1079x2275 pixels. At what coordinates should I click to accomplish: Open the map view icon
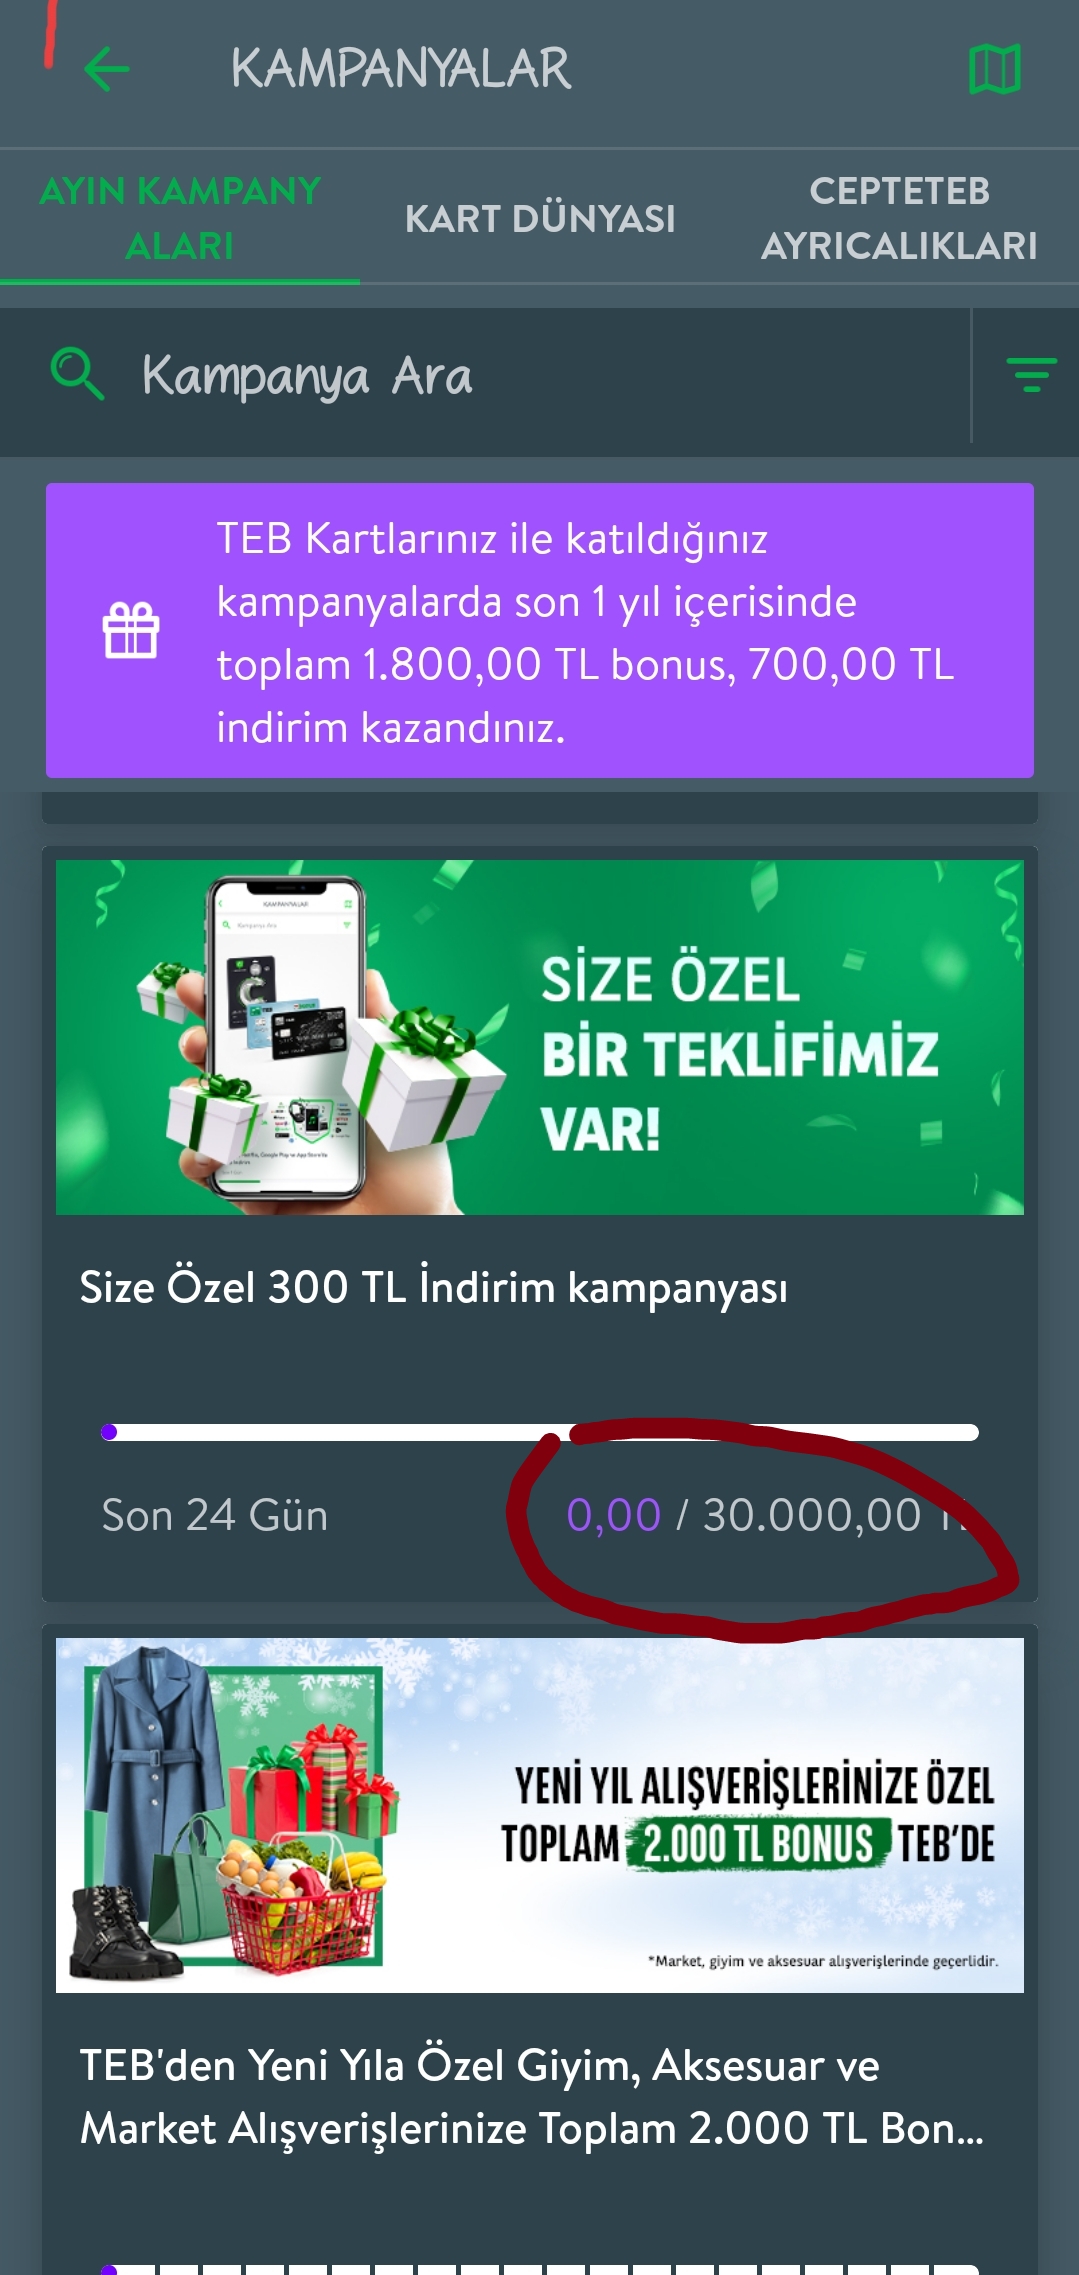(x=994, y=69)
